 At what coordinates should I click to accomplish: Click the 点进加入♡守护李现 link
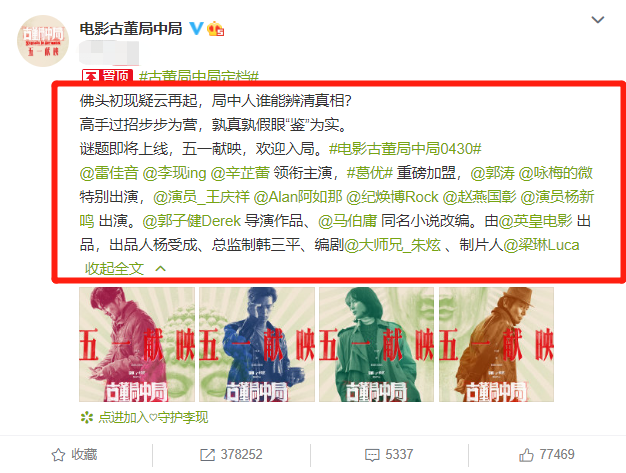pyautogui.click(x=153, y=418)
